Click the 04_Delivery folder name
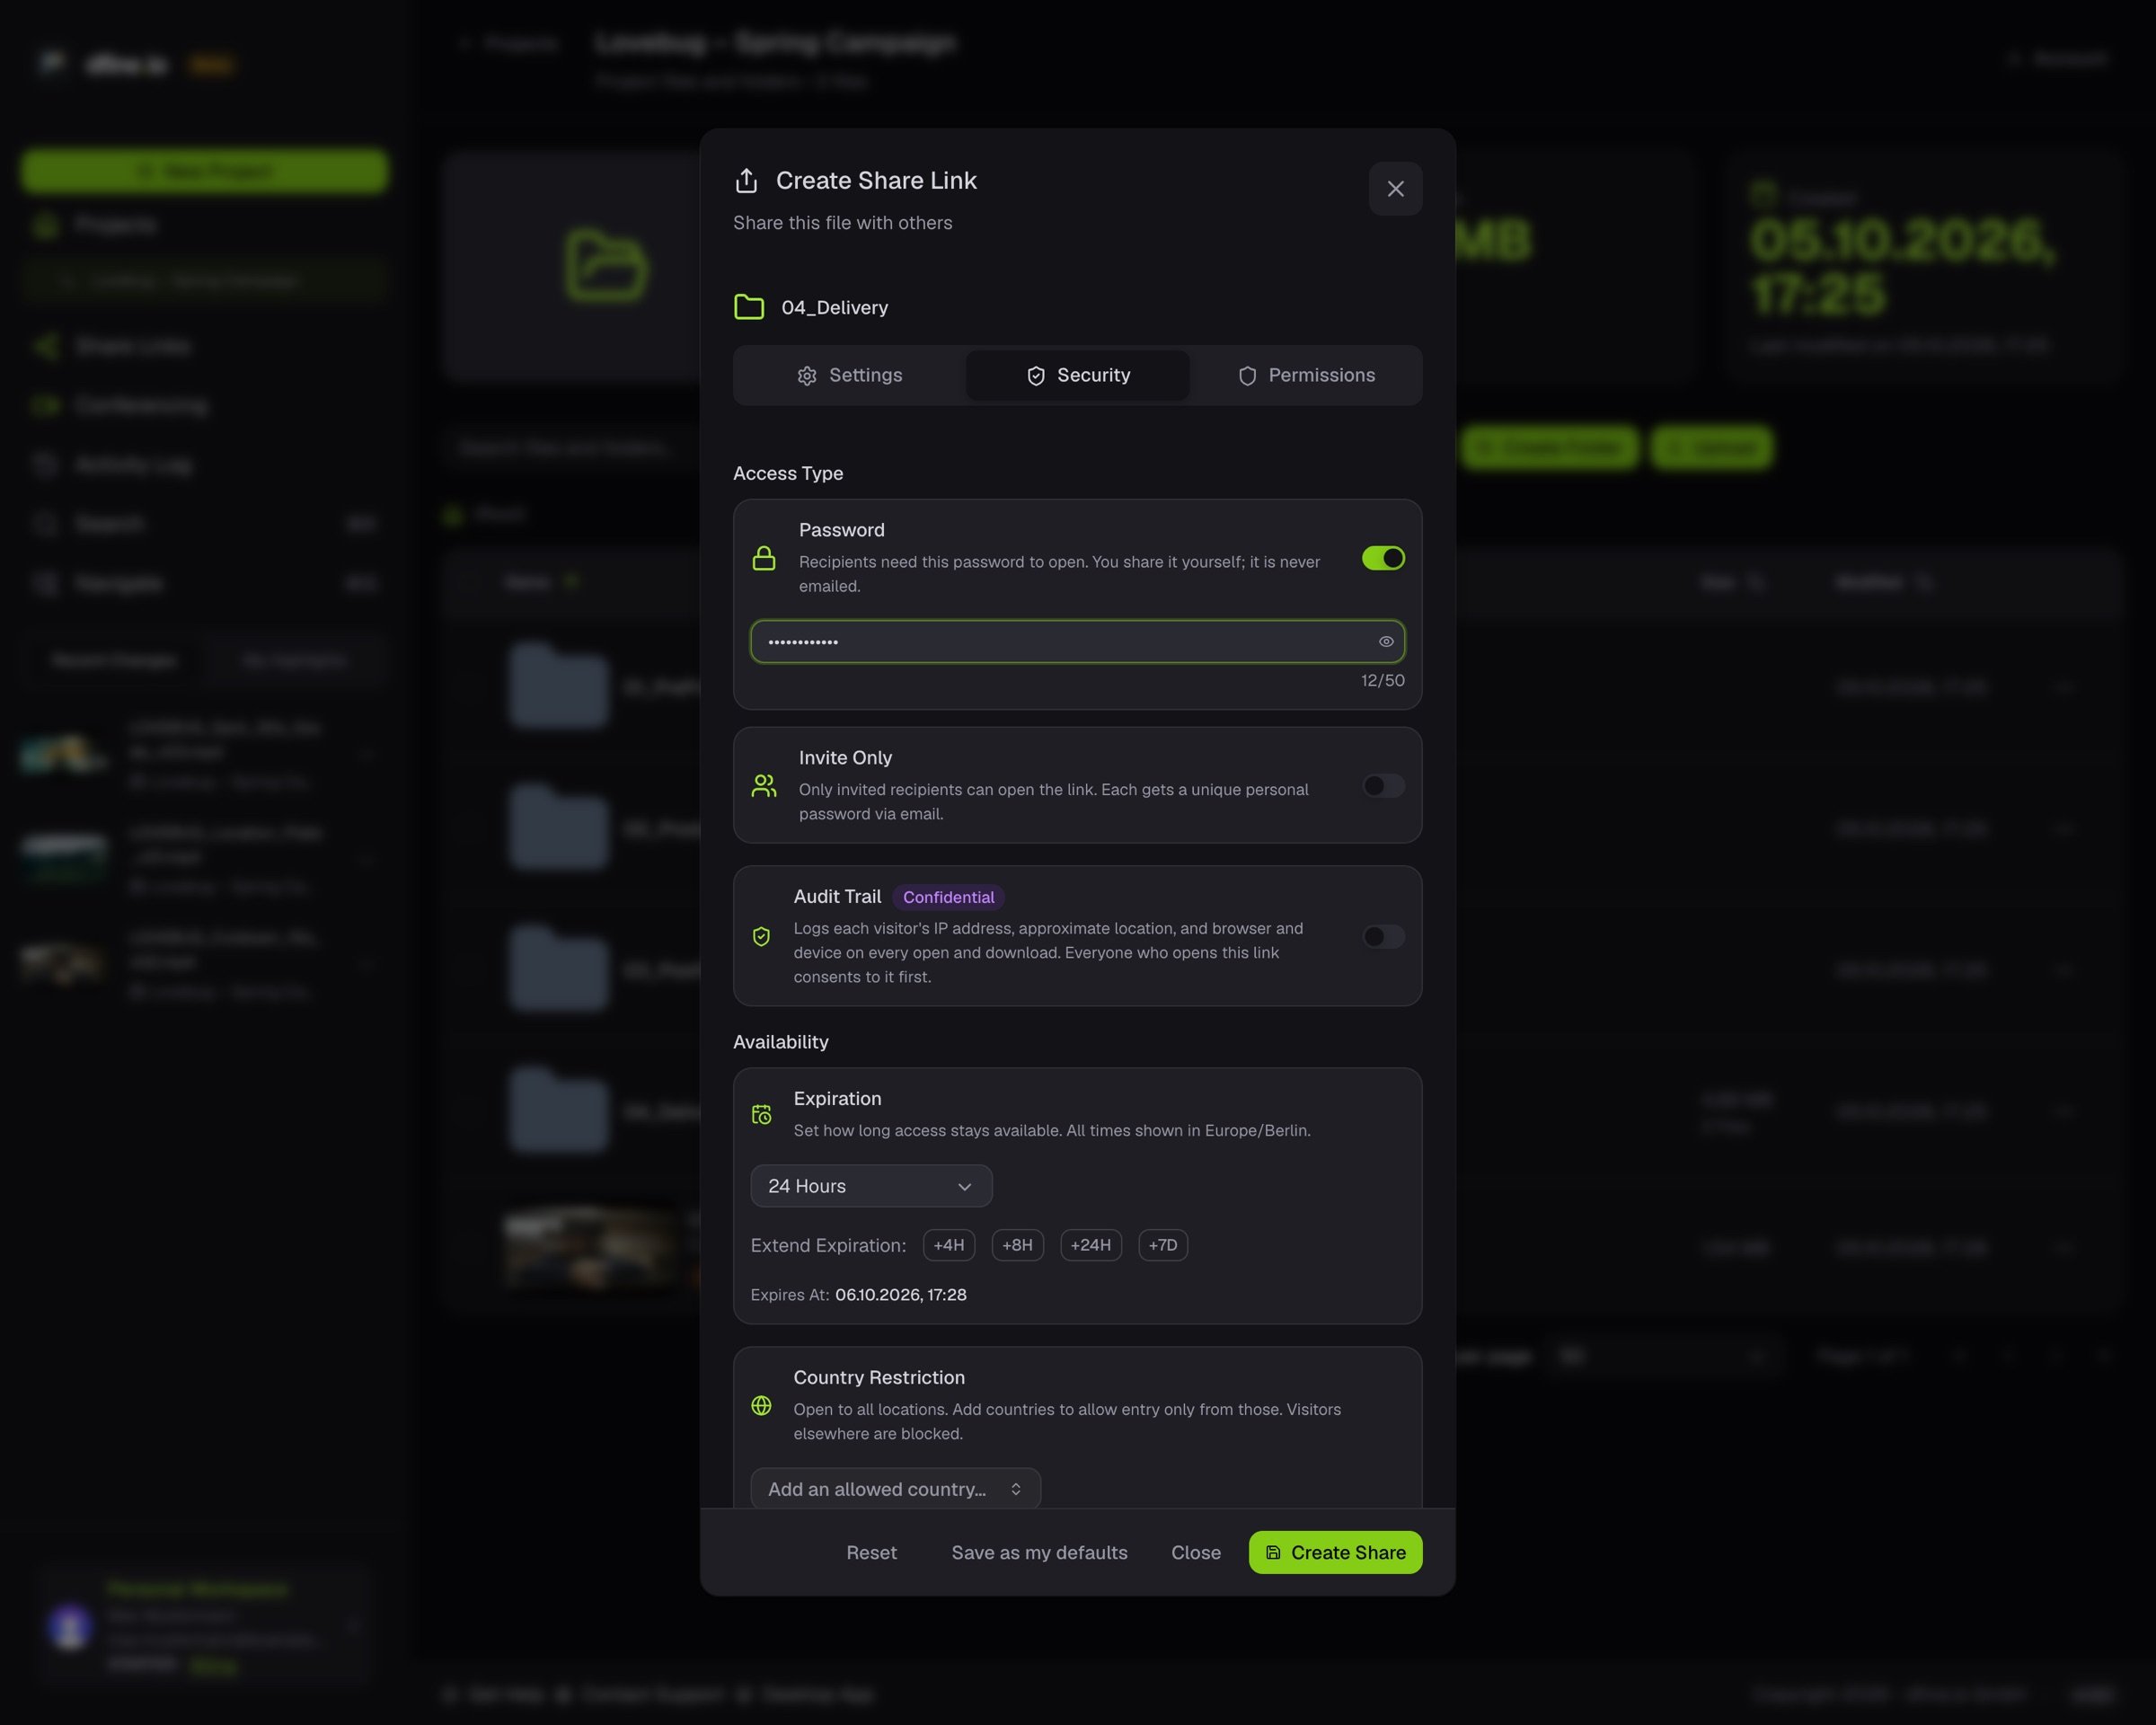Viewport: 2156px width, 1725px height. pos(834,307)
